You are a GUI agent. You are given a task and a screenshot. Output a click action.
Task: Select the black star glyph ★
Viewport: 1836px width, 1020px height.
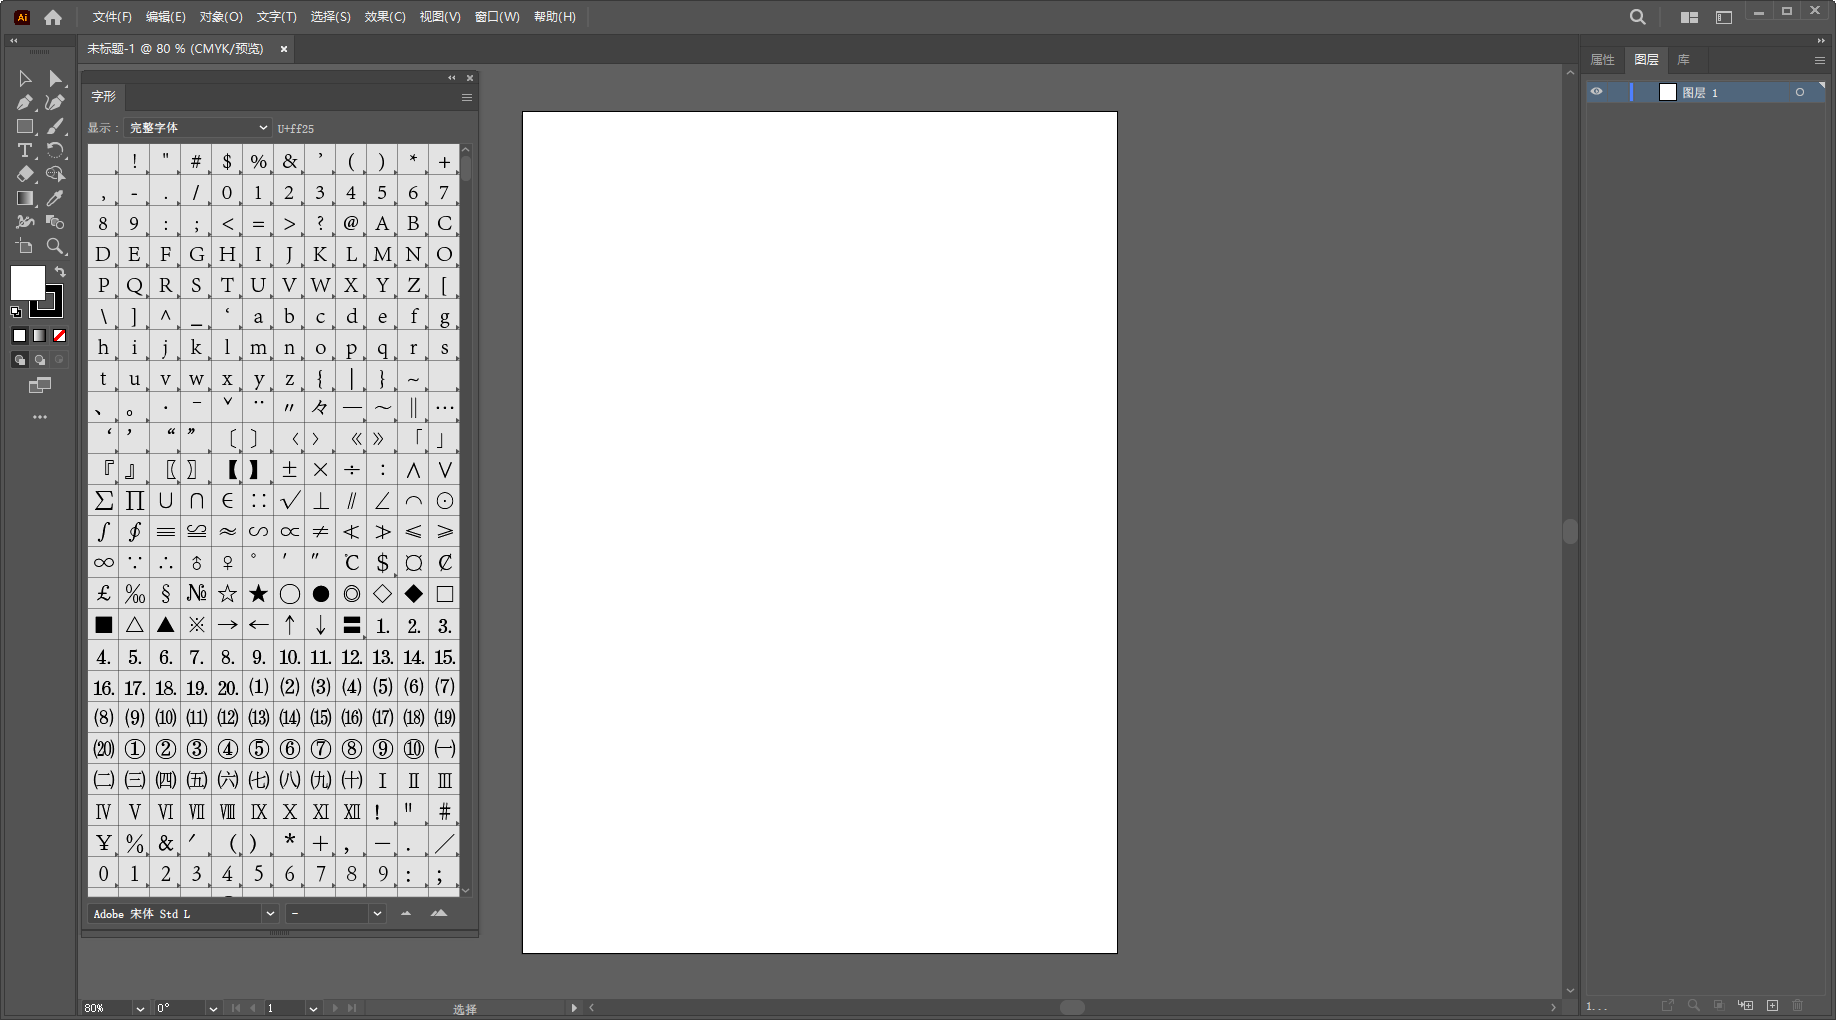(x=259, y=594)
